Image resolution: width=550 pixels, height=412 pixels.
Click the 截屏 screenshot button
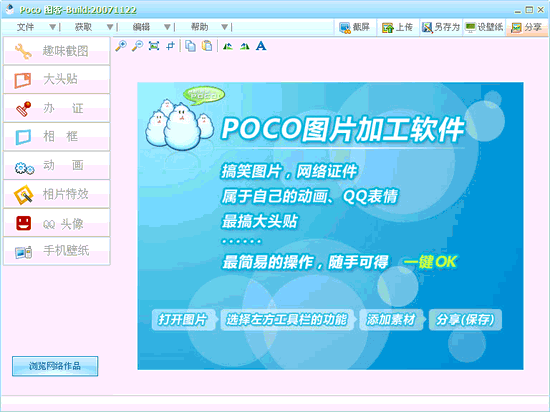pos(355,27)
